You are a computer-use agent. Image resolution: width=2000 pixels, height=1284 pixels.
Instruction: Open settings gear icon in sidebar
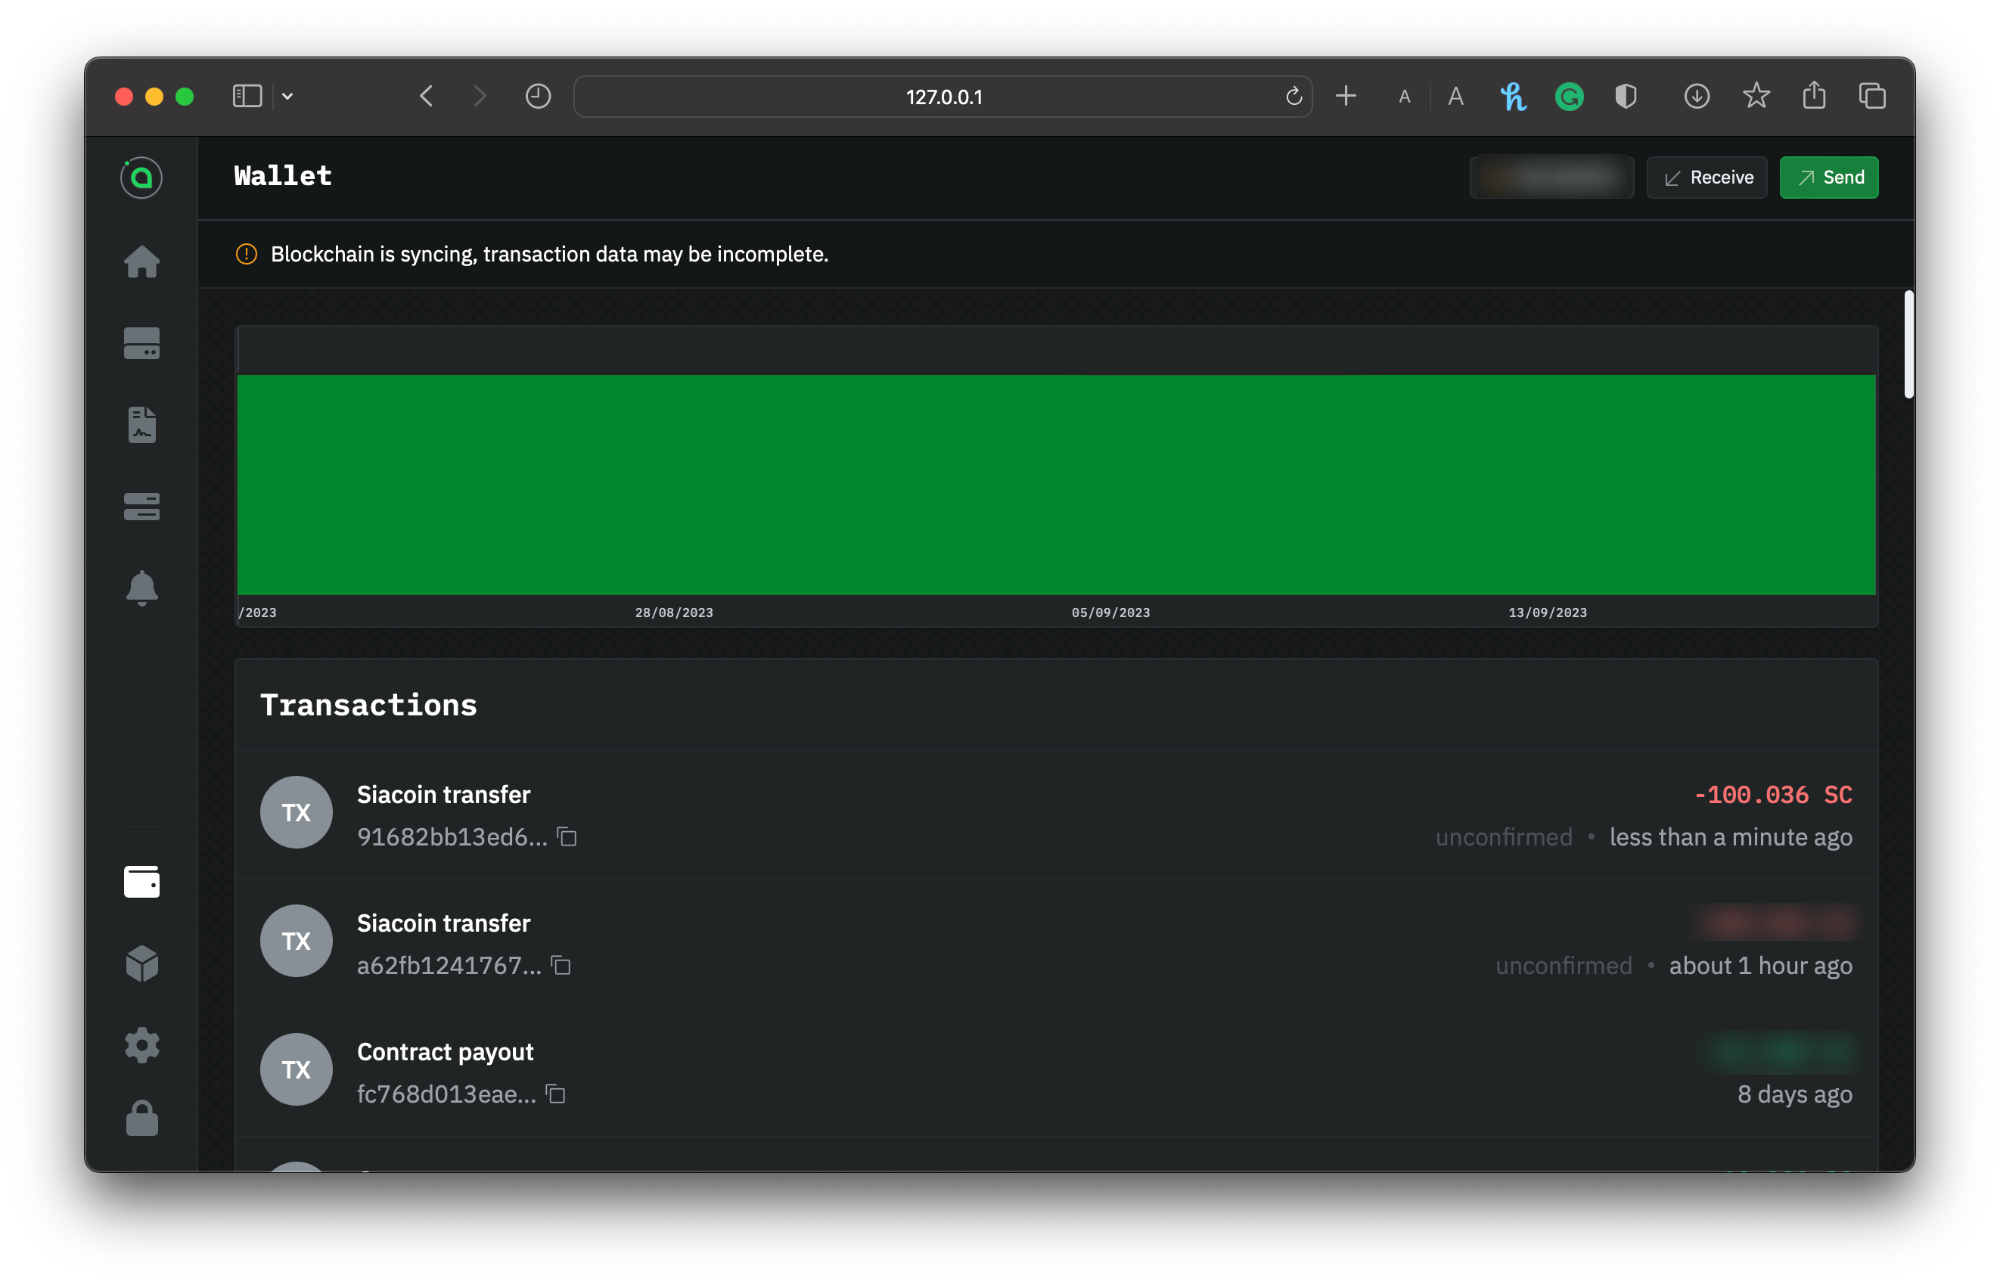pyautogui.click(x=141, y=1045)
